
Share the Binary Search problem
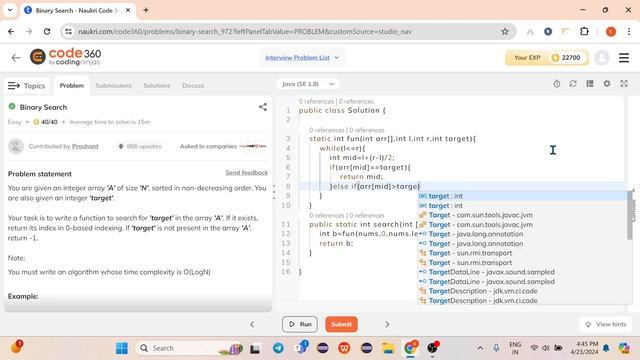pyautogui.click(x=263, y=107)
